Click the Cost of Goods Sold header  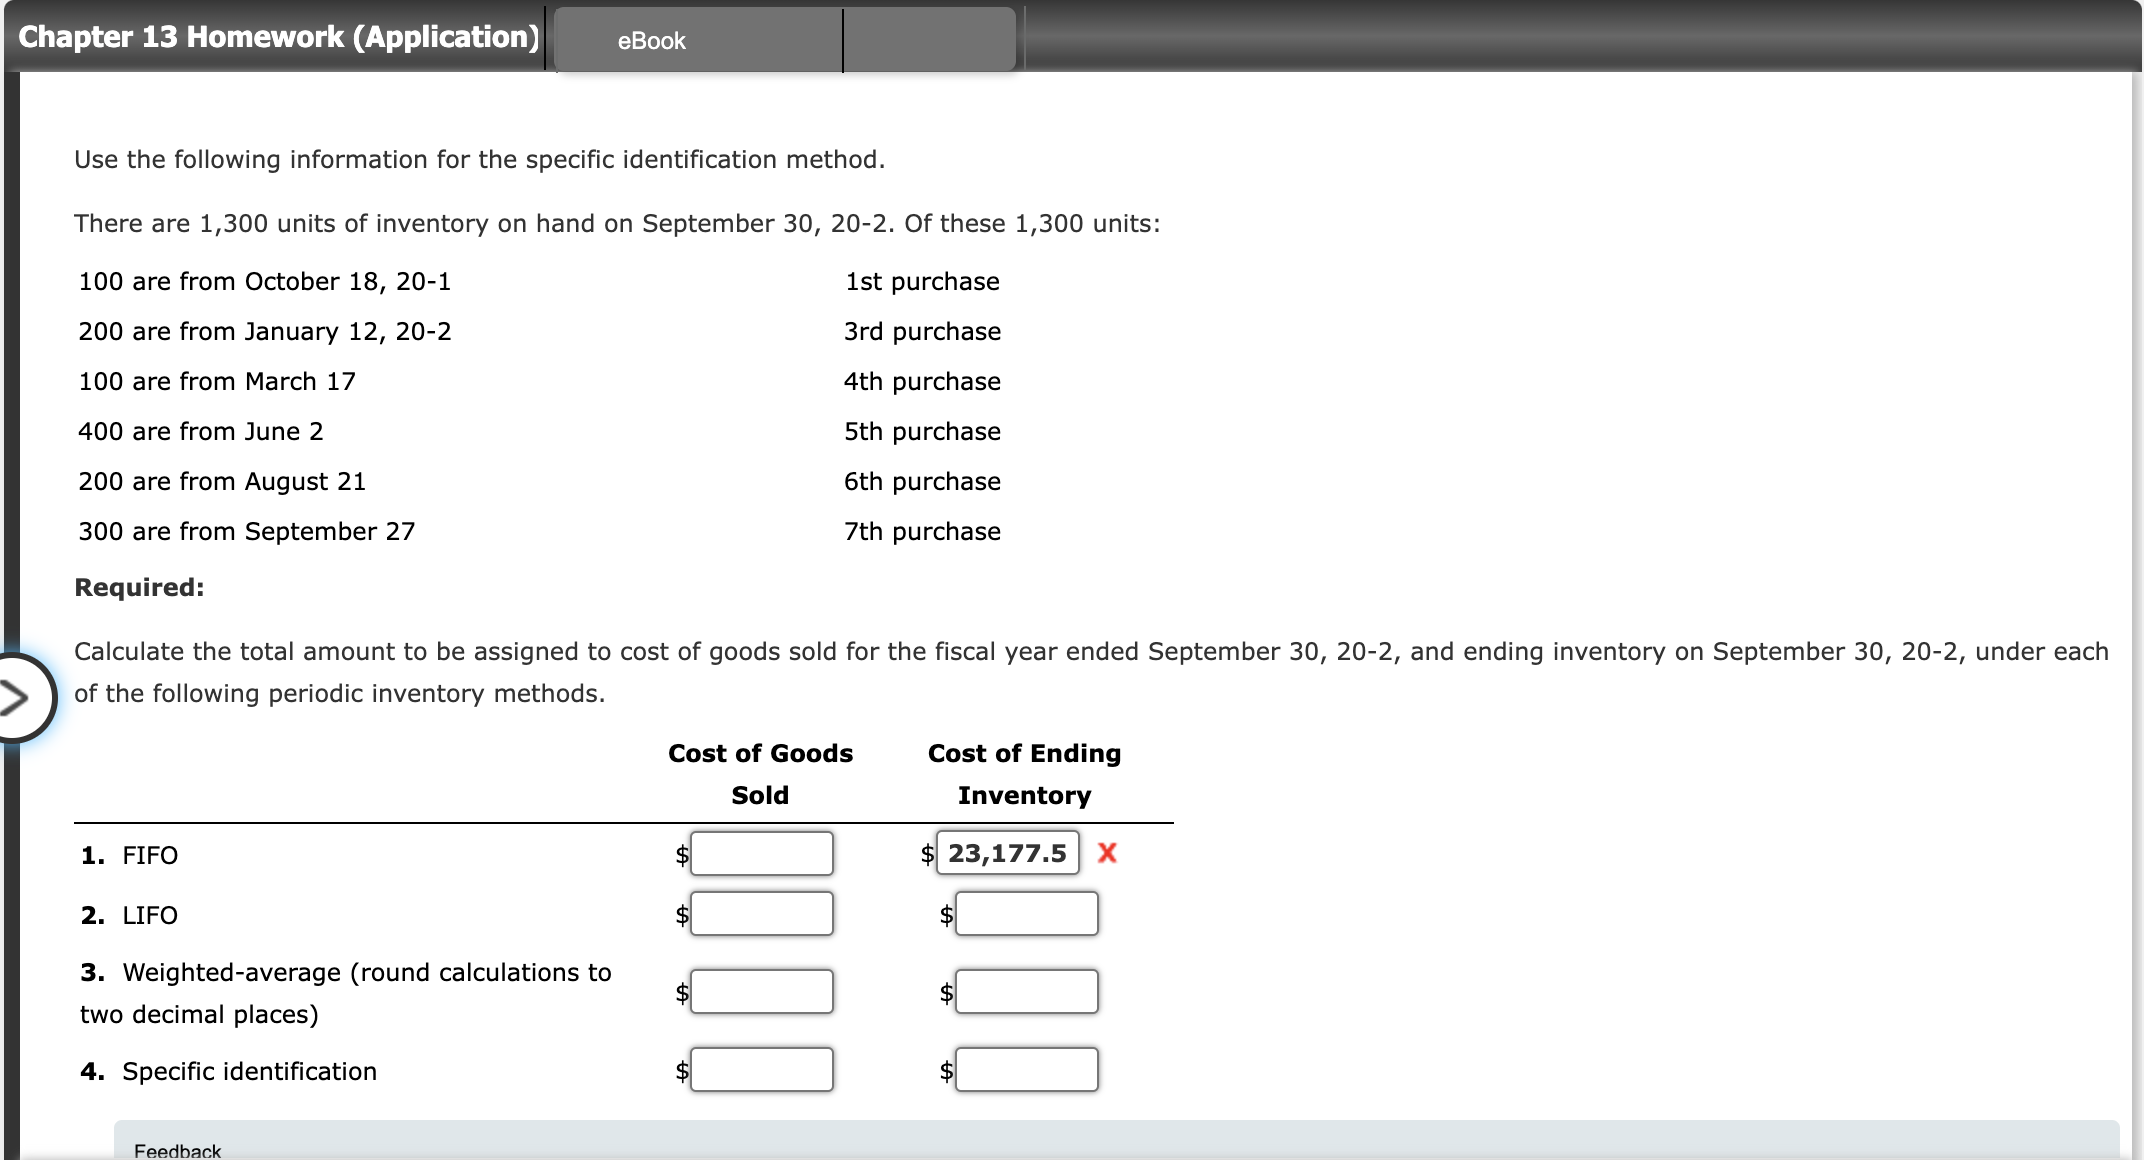point(760,774)
